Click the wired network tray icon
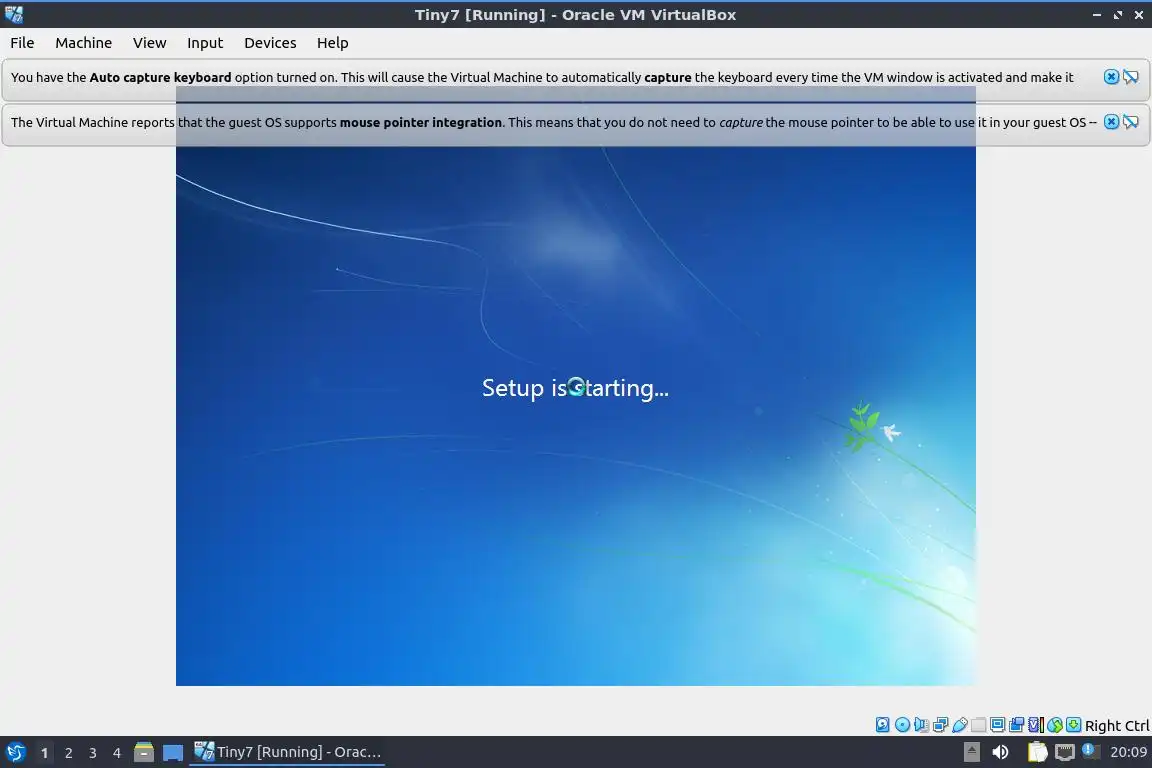This screenshot has height=768, width=1152. (x=1065, y=752)
